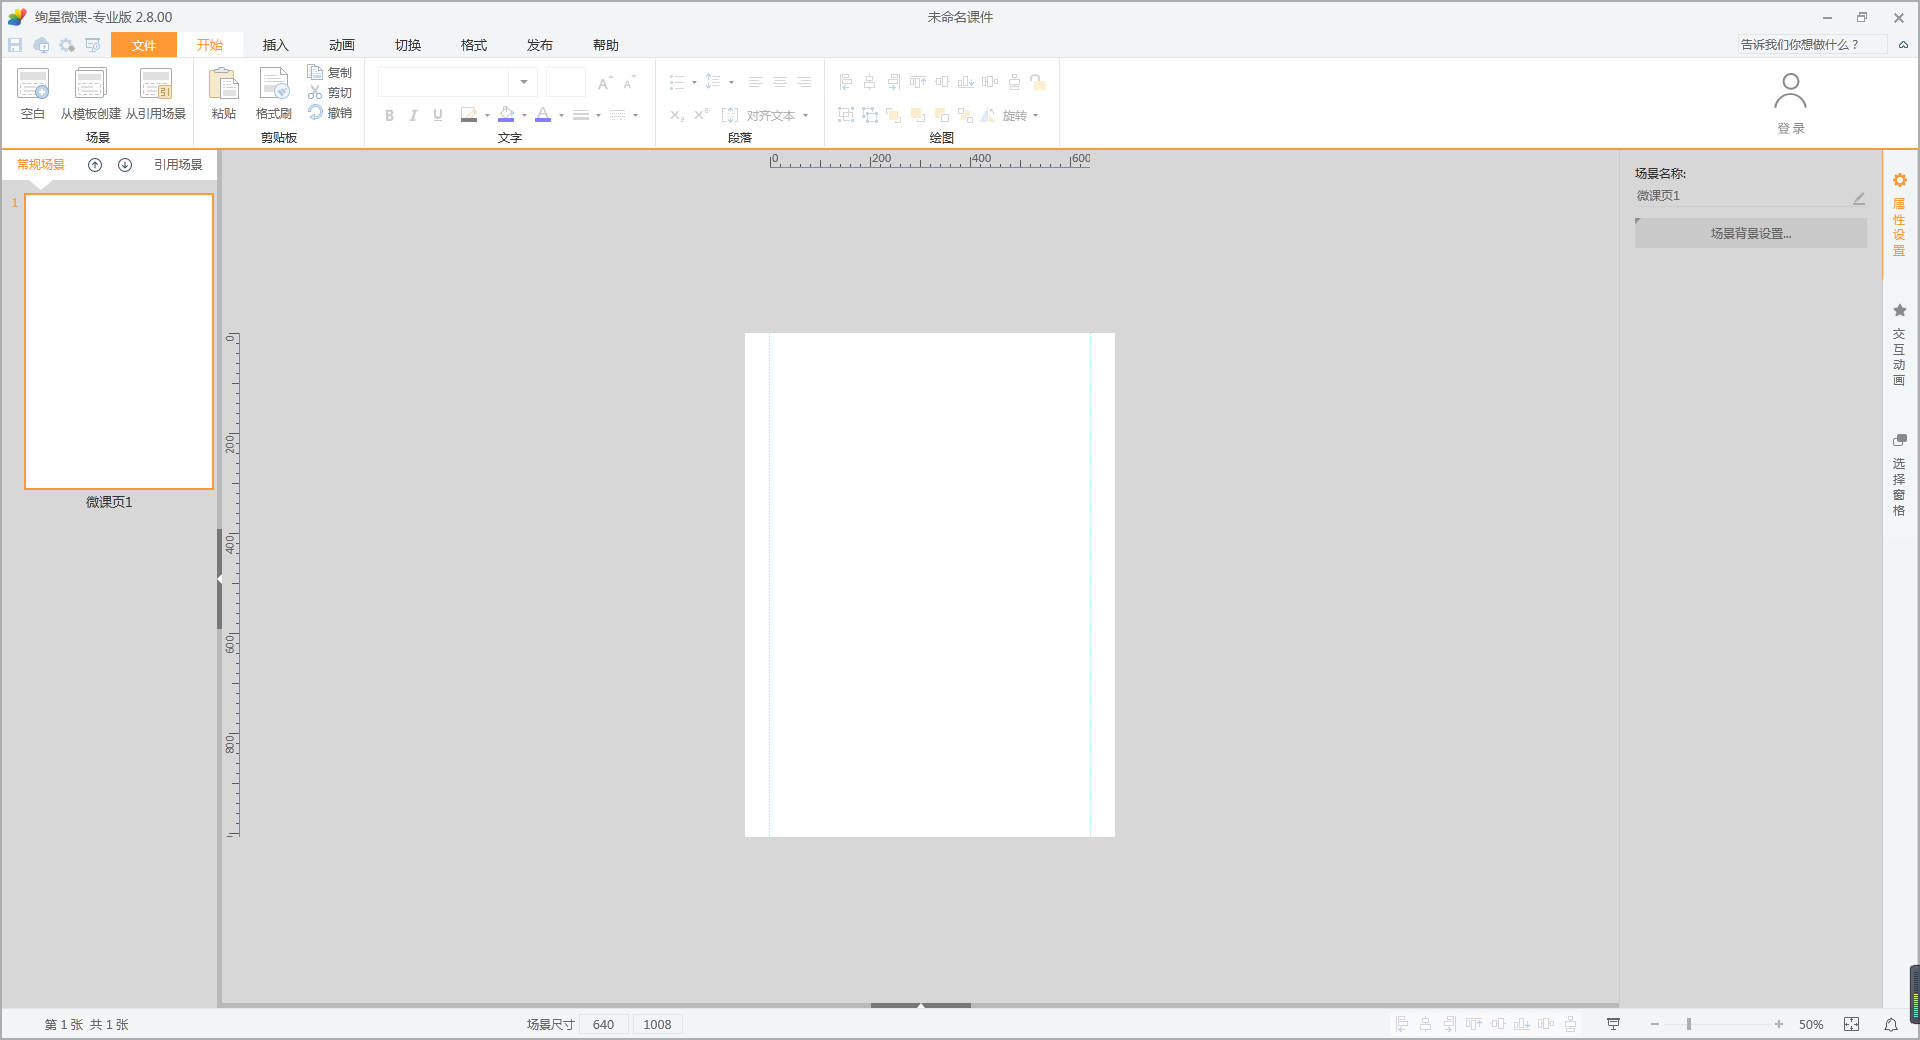Toggle left text alignment in paragraph group
This screenshot has height=1040, width=1920.
point(756,82)
